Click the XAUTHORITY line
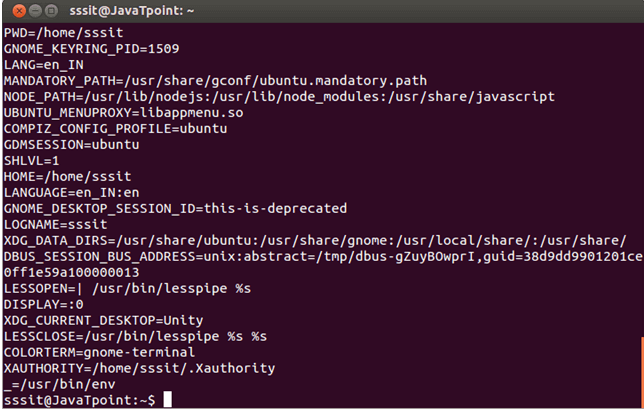644x409 pixels. click(139, 368)
